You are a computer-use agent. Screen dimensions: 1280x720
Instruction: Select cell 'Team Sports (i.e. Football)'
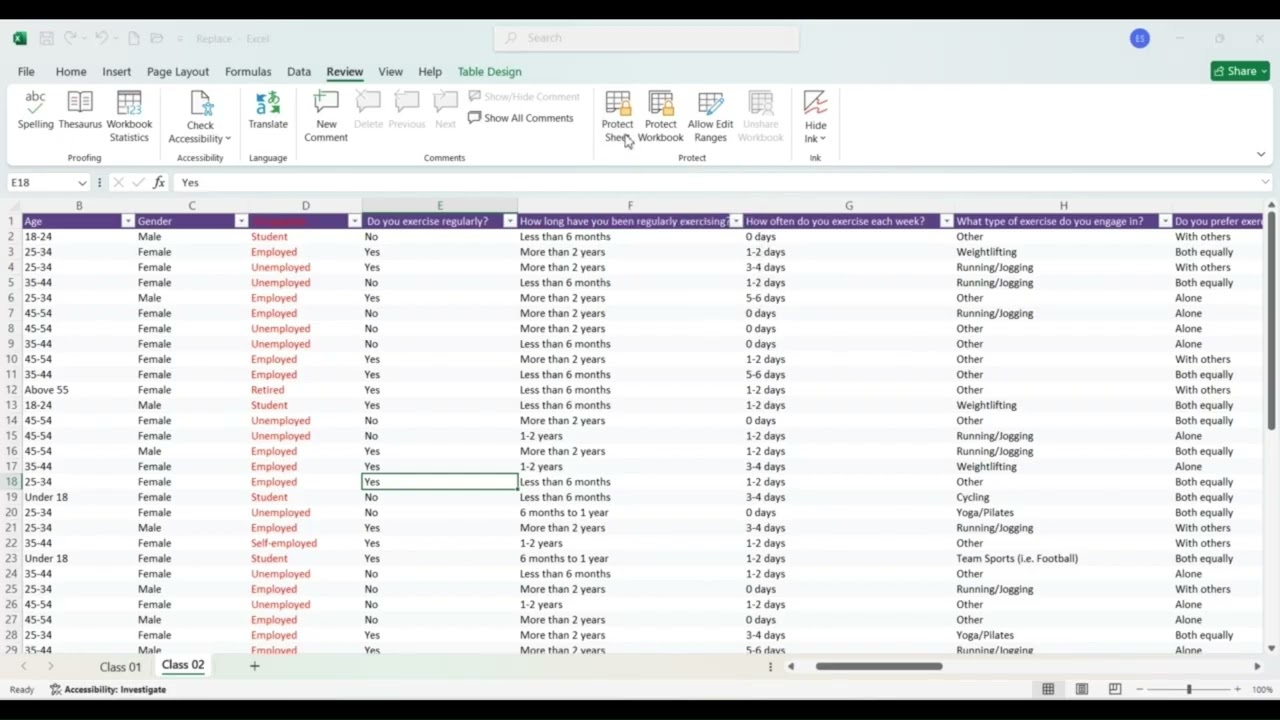(1063, 558)
